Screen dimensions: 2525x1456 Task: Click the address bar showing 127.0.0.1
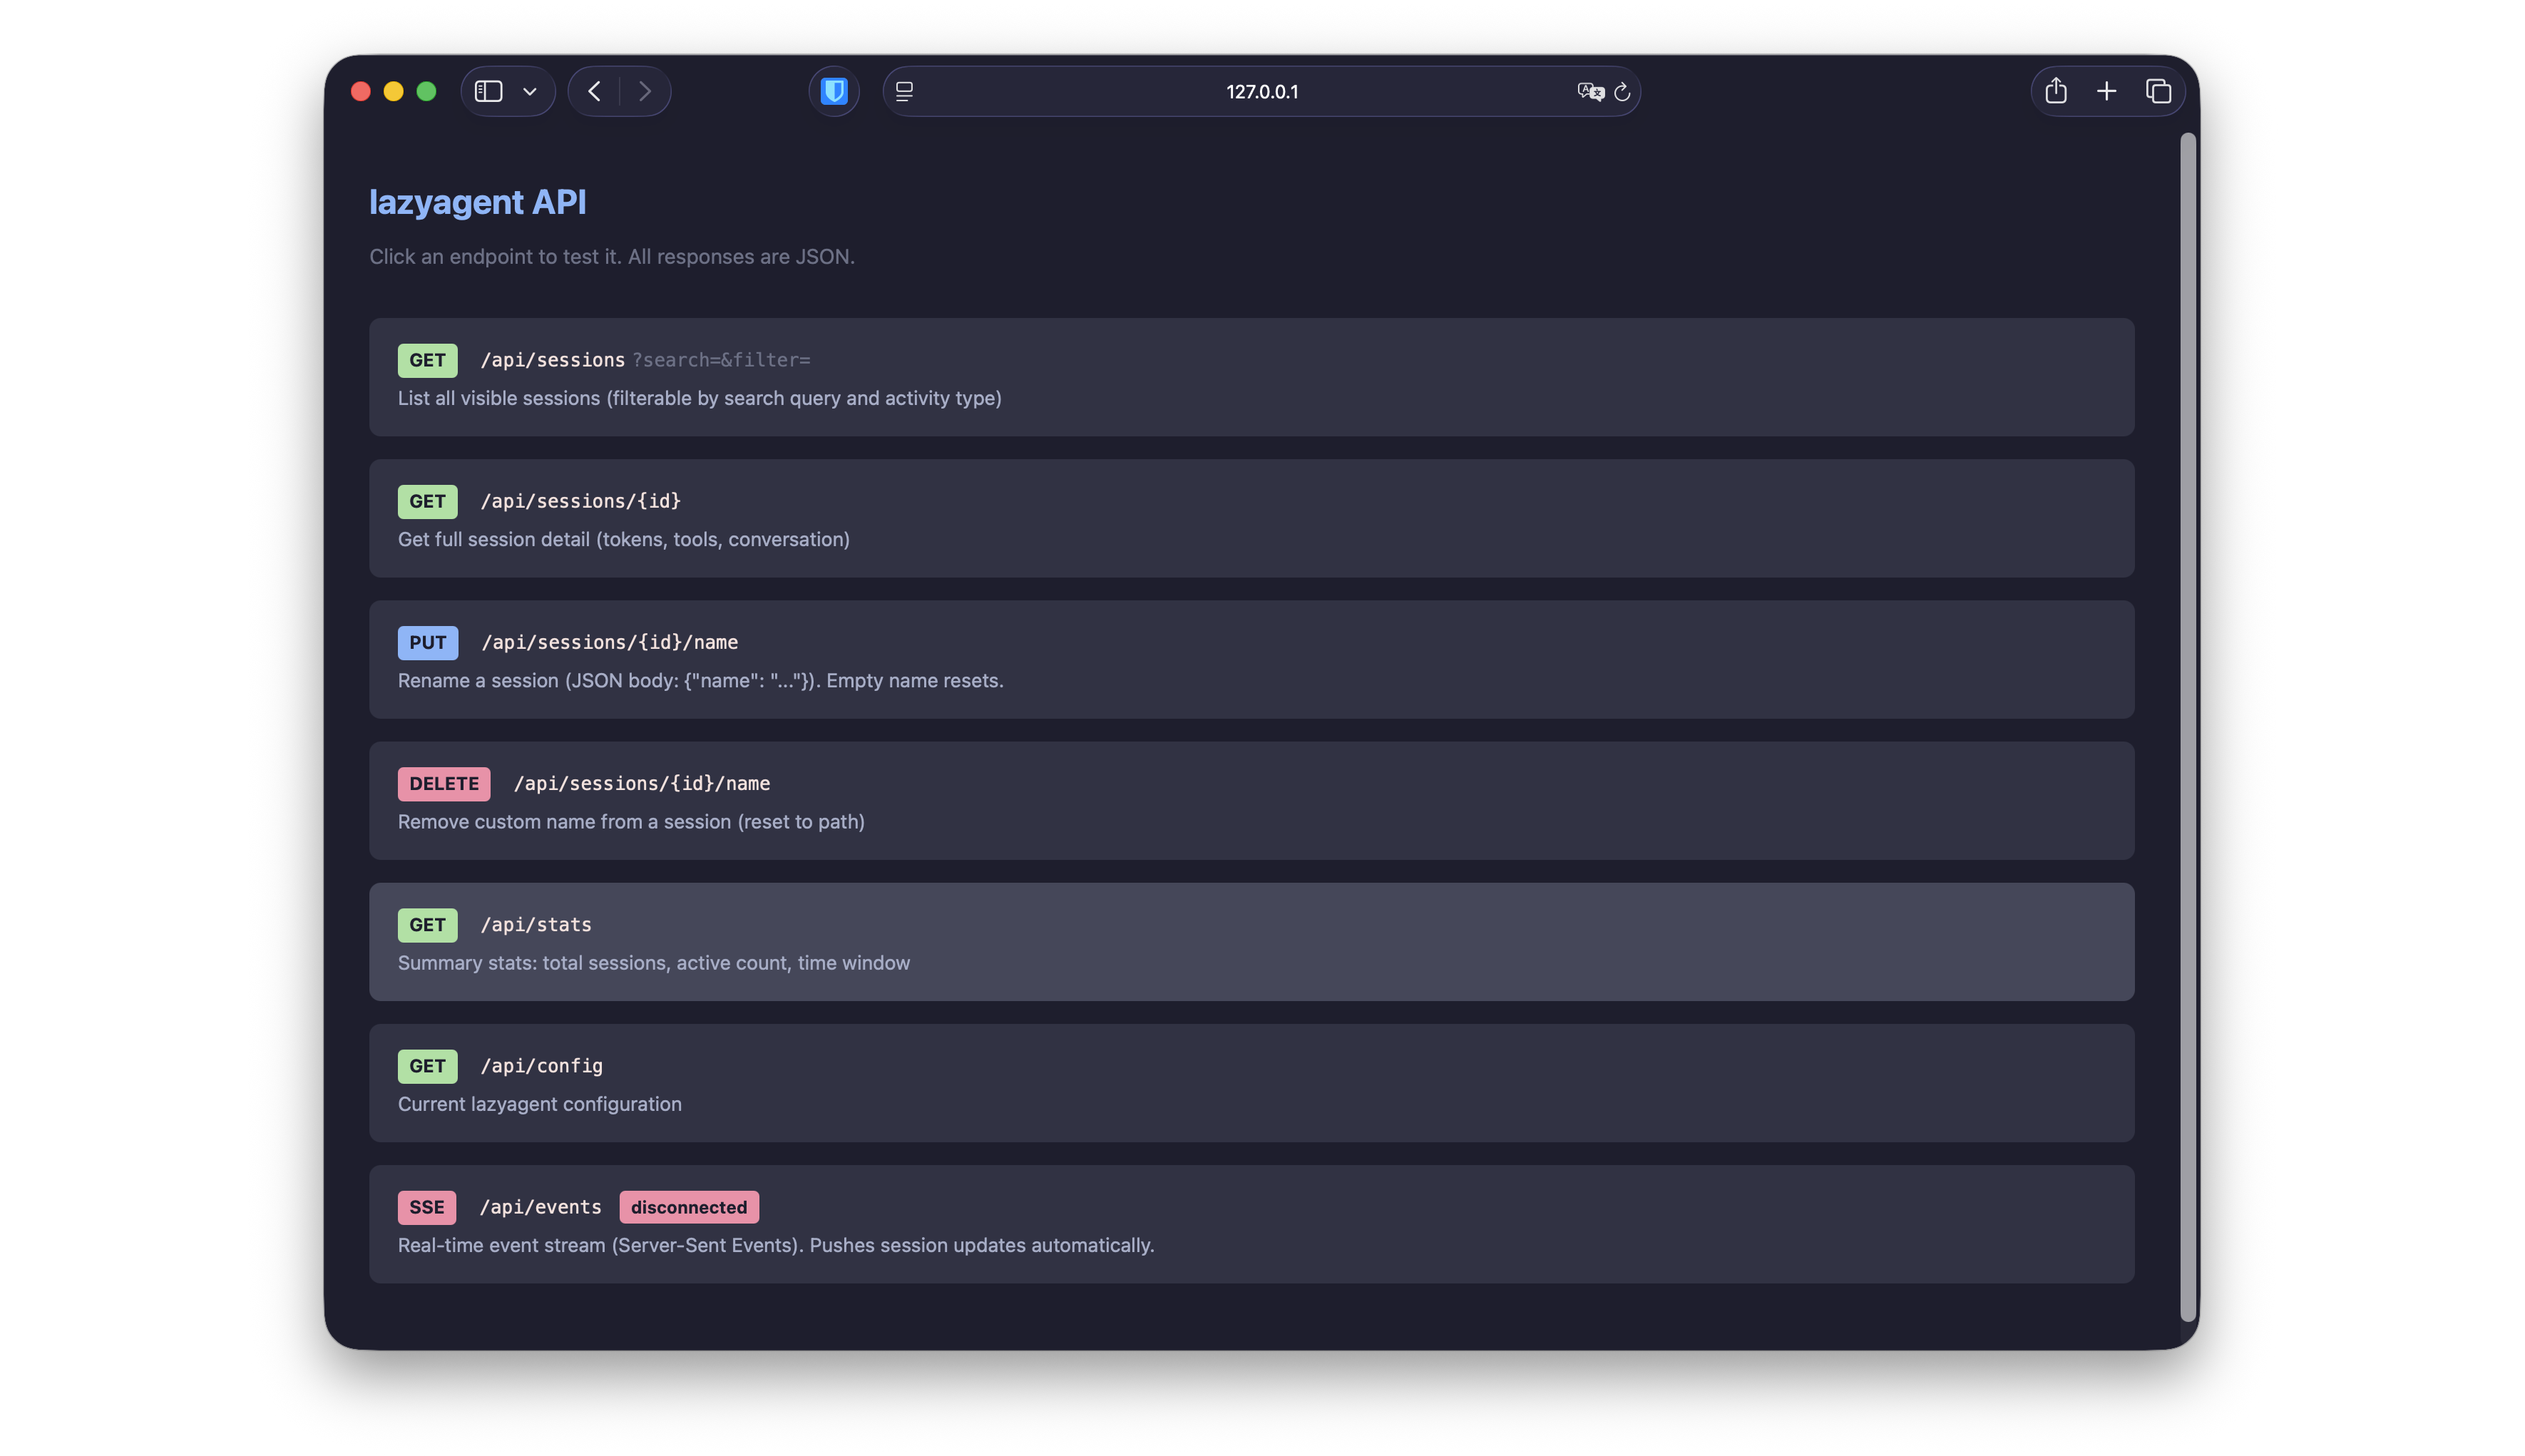click(x=1262, y=91)
